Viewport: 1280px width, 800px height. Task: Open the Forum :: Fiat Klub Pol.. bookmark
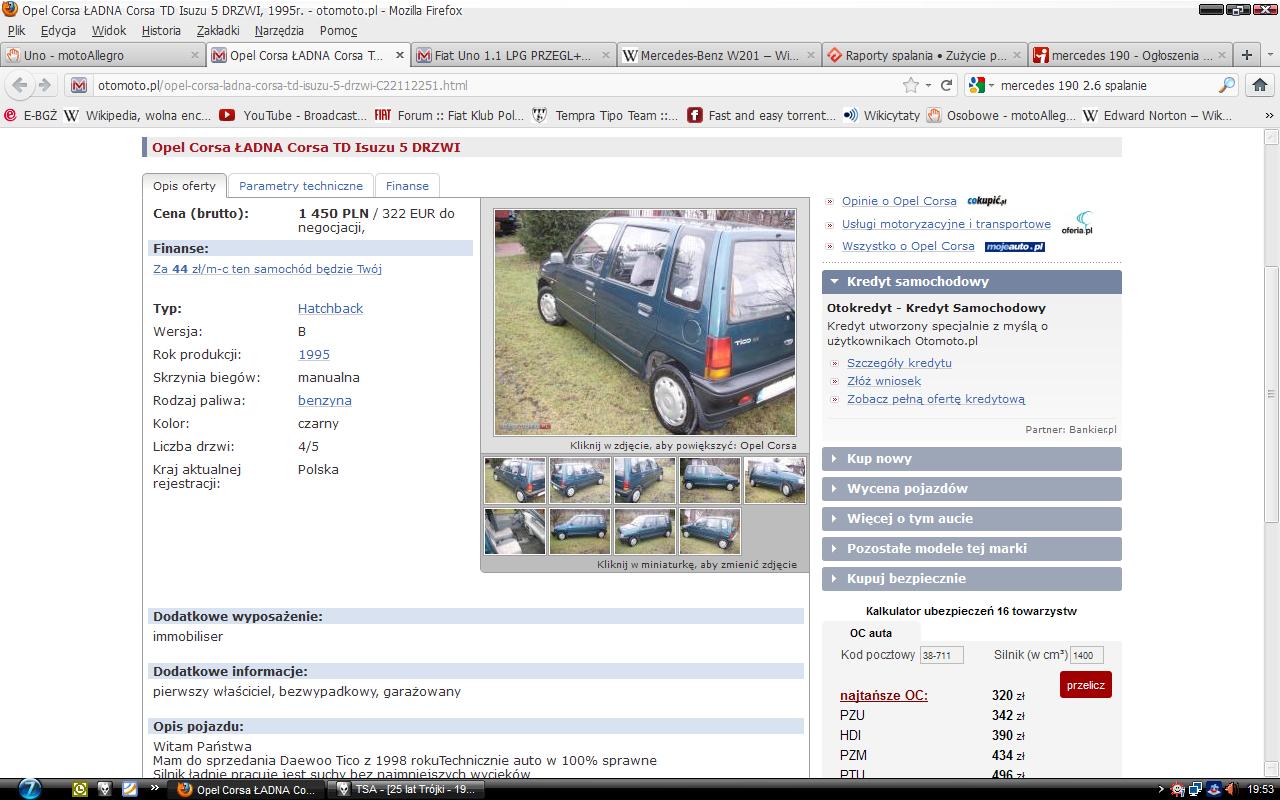[x=450, y=115]
